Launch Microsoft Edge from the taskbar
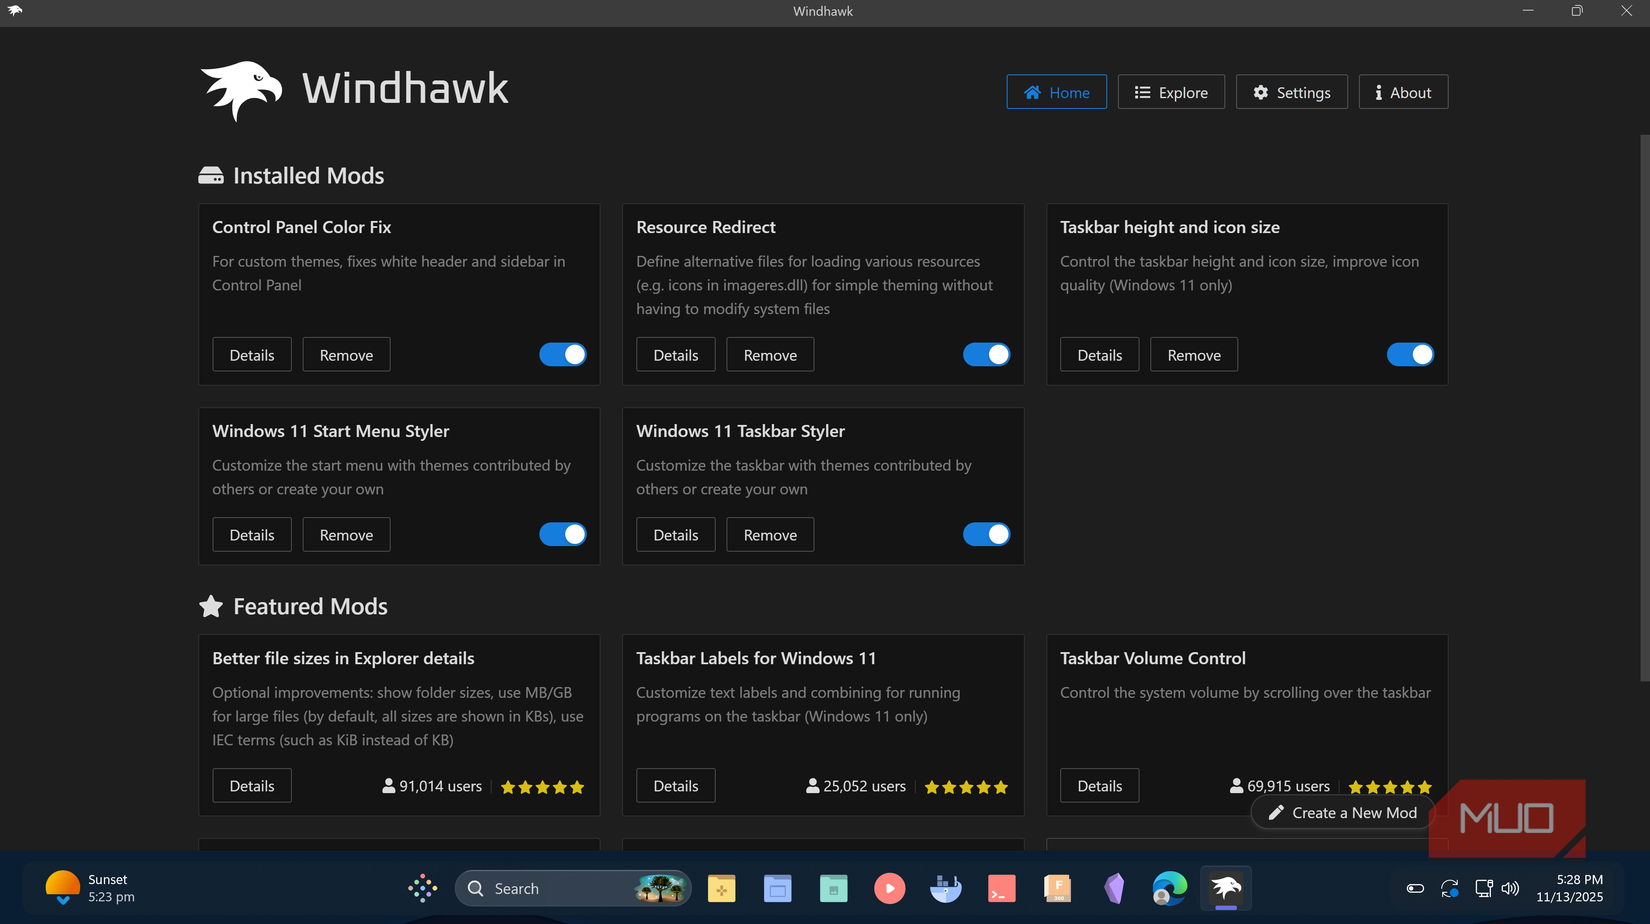The height and width of the screenshot is (924, 1650). click(1169, 888)
